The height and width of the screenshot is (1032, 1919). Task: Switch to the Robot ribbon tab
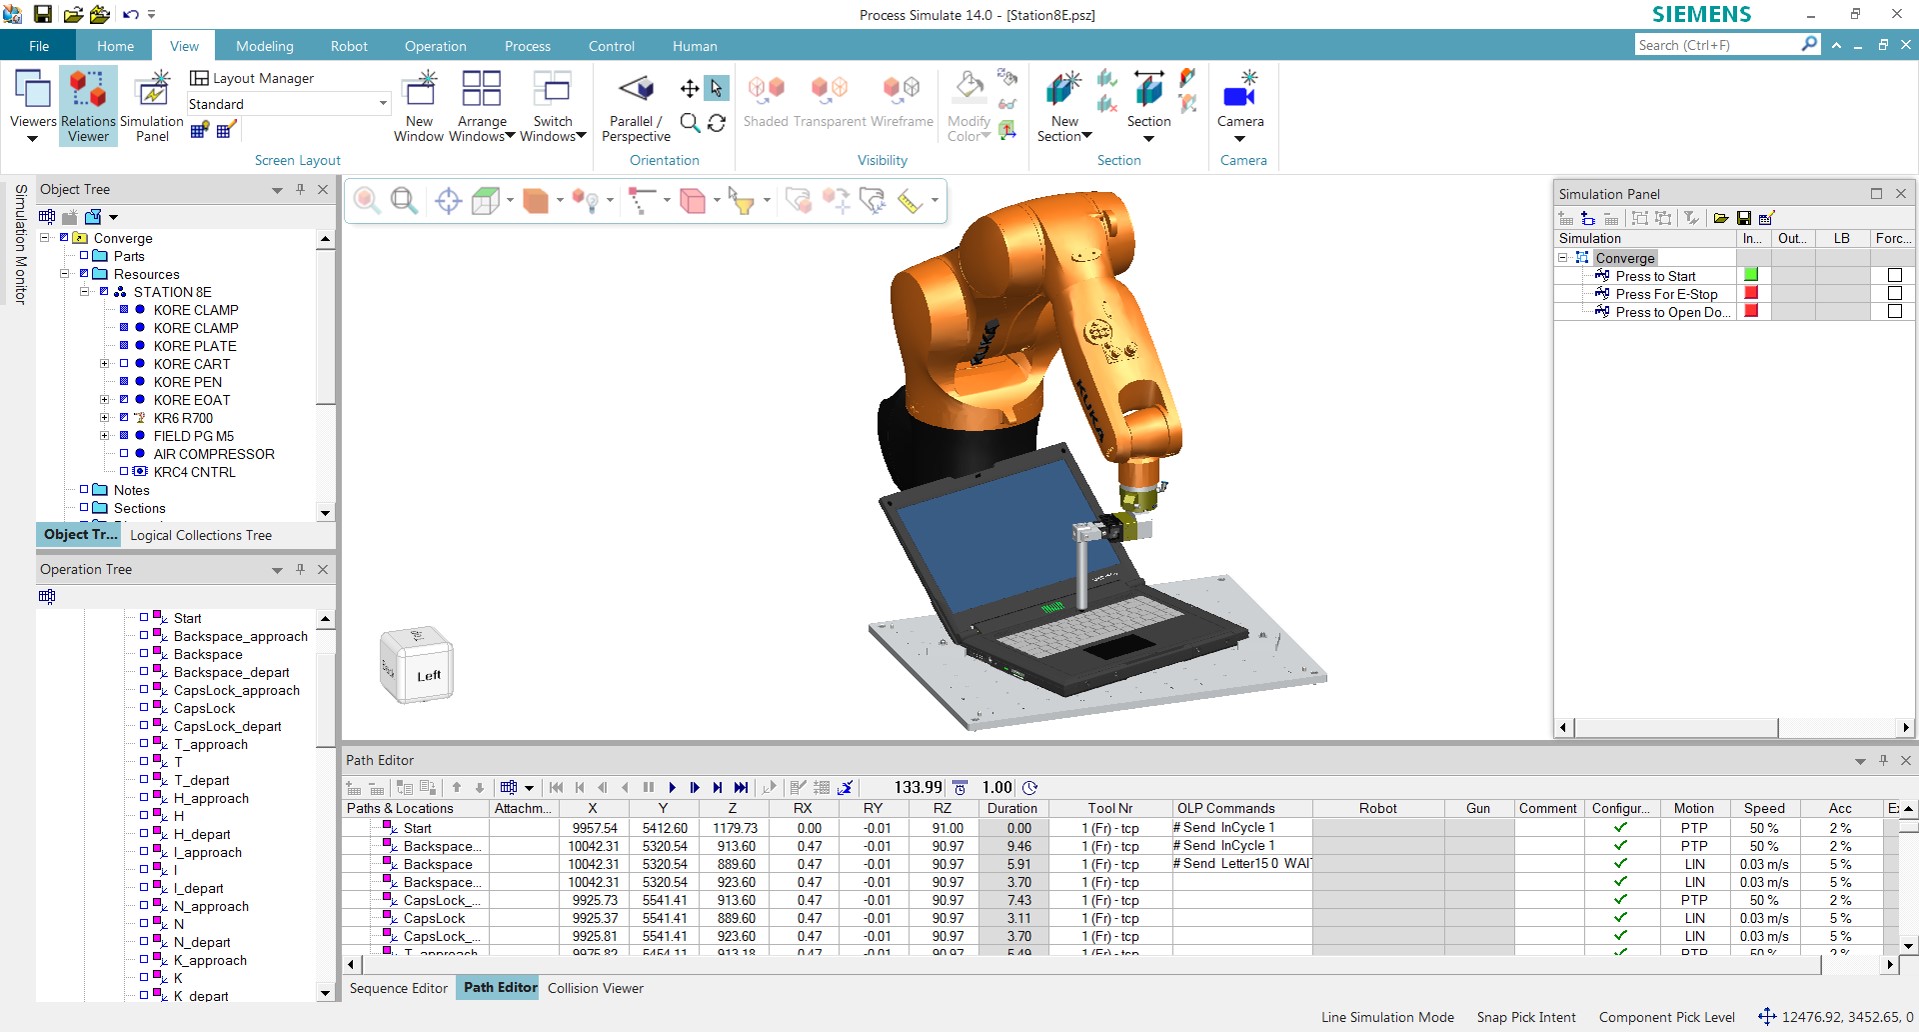click(349, 46)
